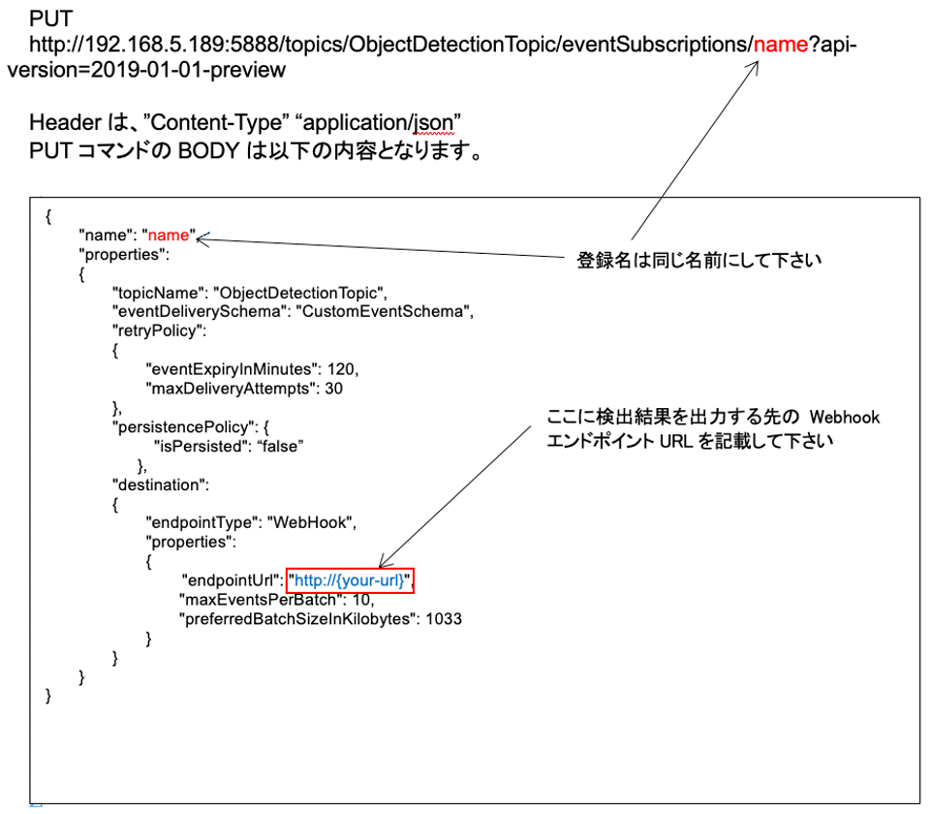The width and height of the screenshot is (930, 814).
Task: Click the boxed http://{your-url} link
Action: tap(347, 580)
